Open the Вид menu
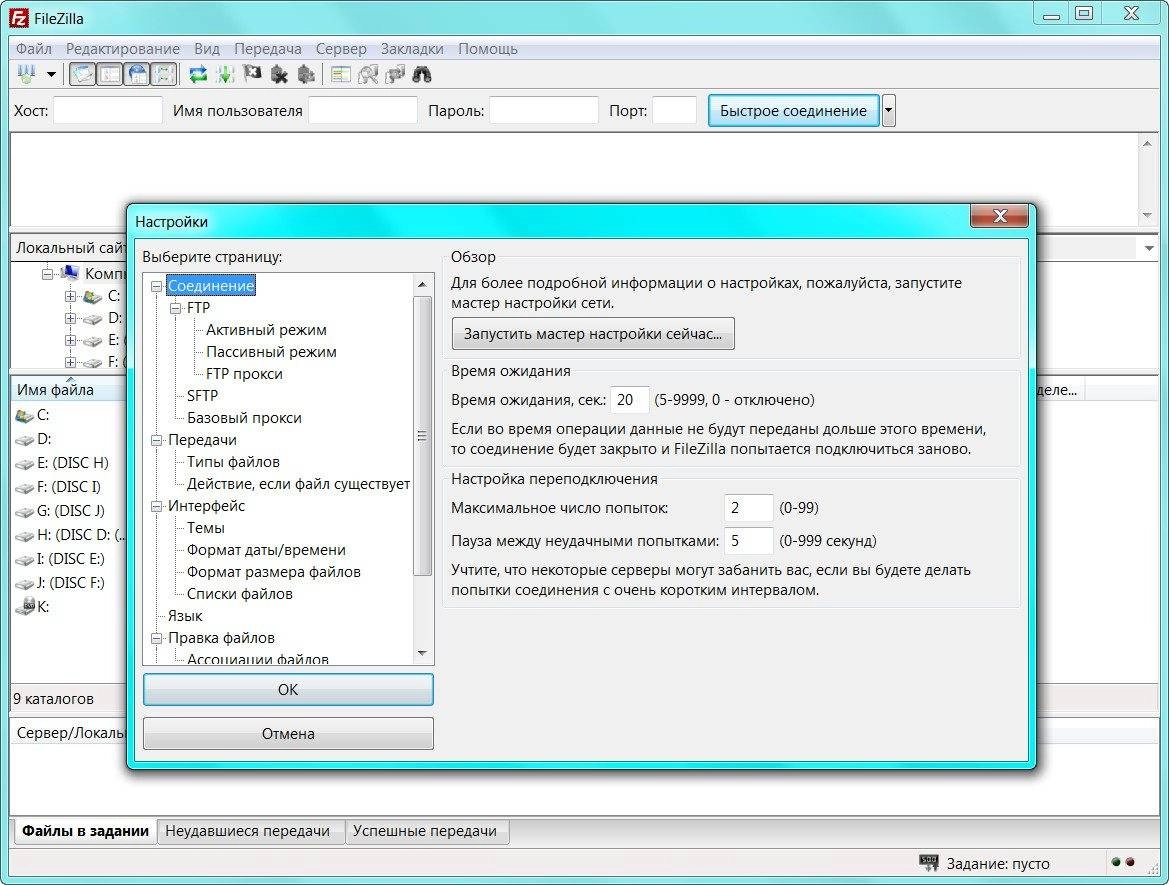 (207, 48)
